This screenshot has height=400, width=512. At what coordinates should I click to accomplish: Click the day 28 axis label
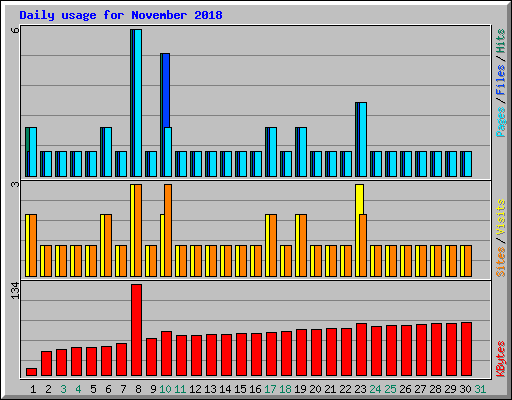coord(435,389)
